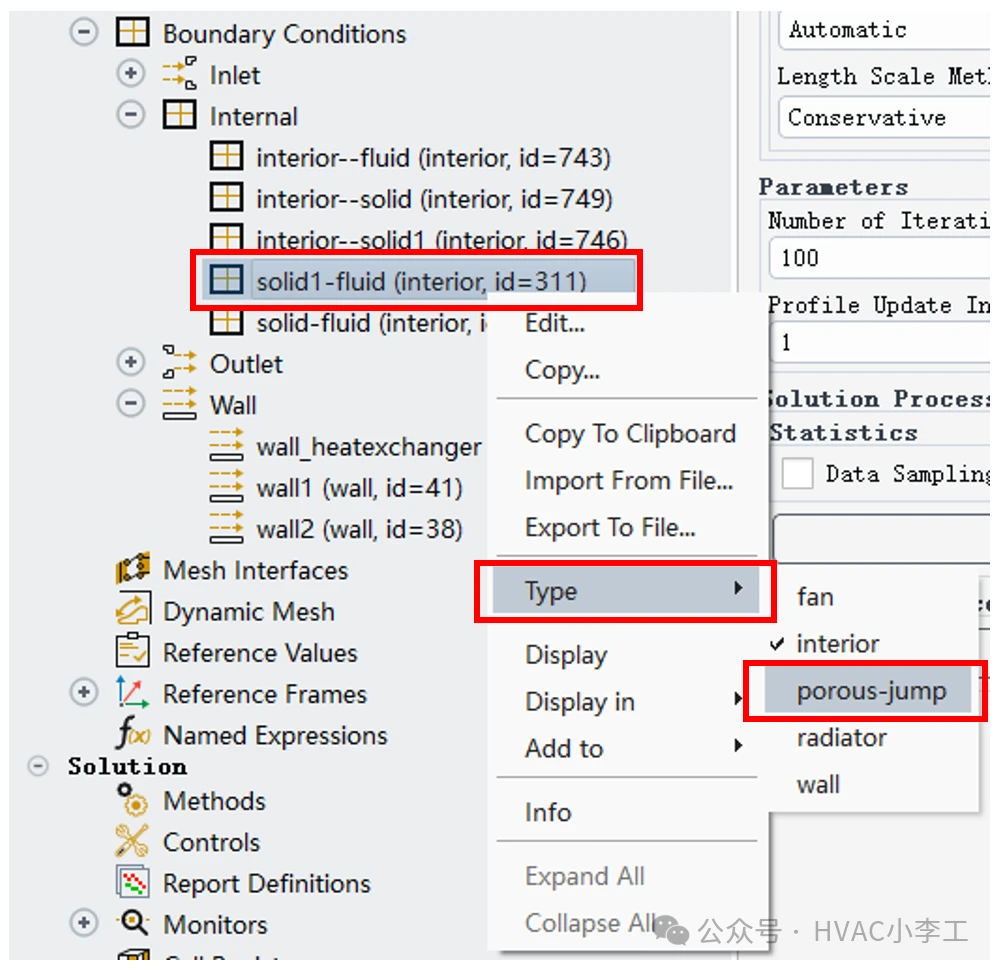Select Copy To Clipboard menu entry
1000x971 pixels.
point(630,434)
